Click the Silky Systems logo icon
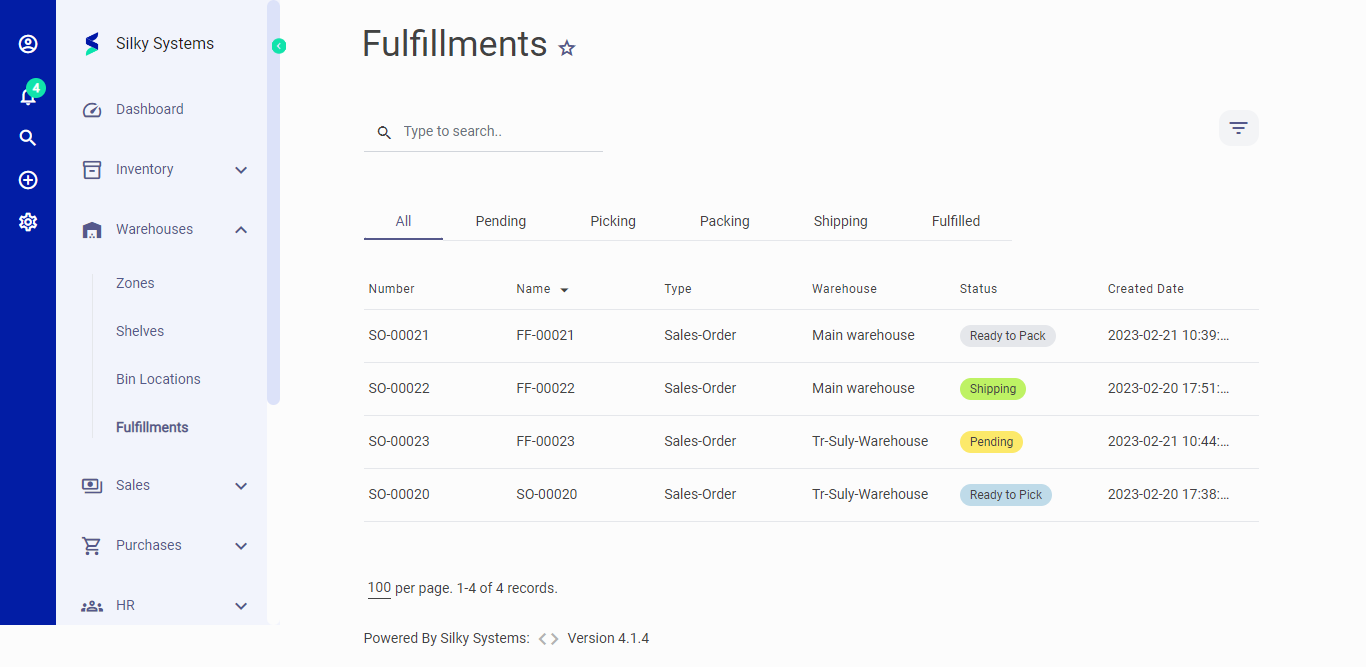Screen dimensions: 1366x667 click(91, 43)
